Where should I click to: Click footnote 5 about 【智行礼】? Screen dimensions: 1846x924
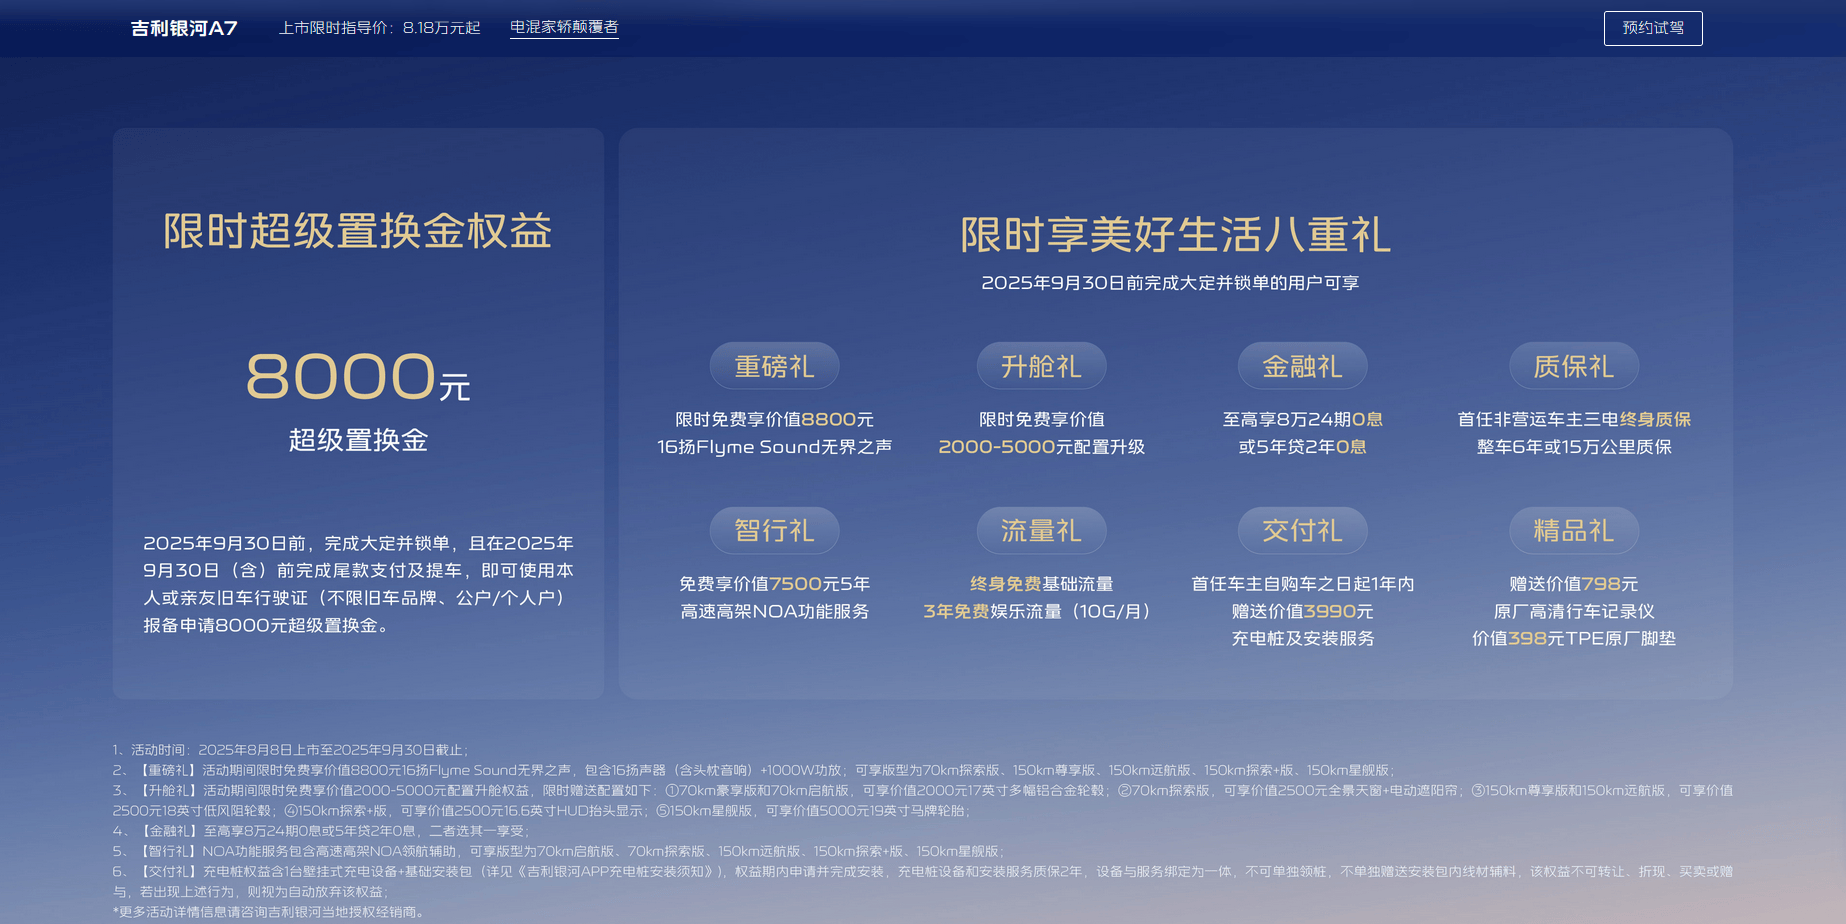[x=558, y=851]
